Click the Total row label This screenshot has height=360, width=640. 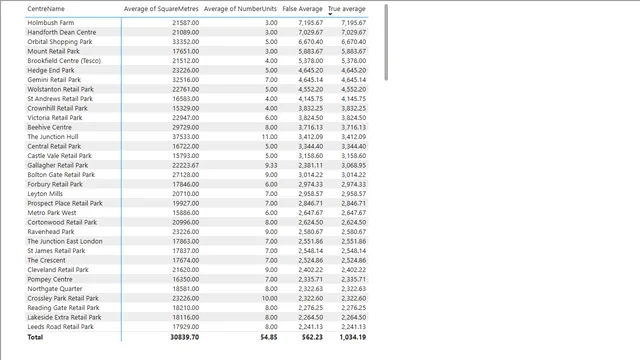(35, 337)
